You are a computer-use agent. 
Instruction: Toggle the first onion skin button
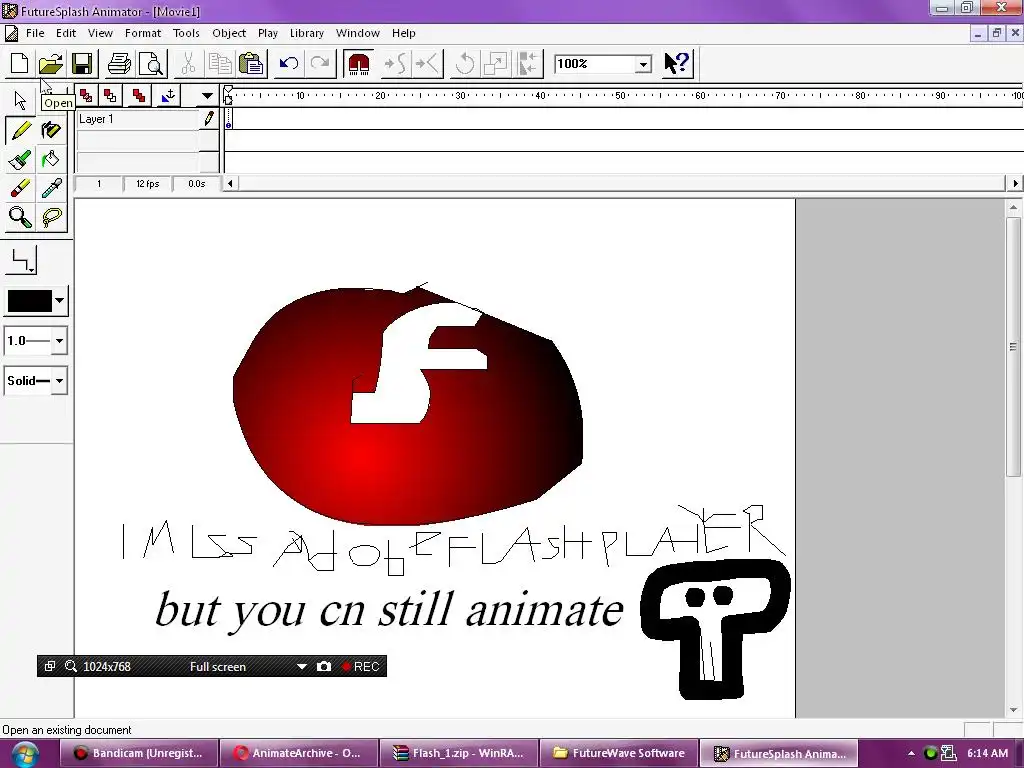[x=86, y=96]
